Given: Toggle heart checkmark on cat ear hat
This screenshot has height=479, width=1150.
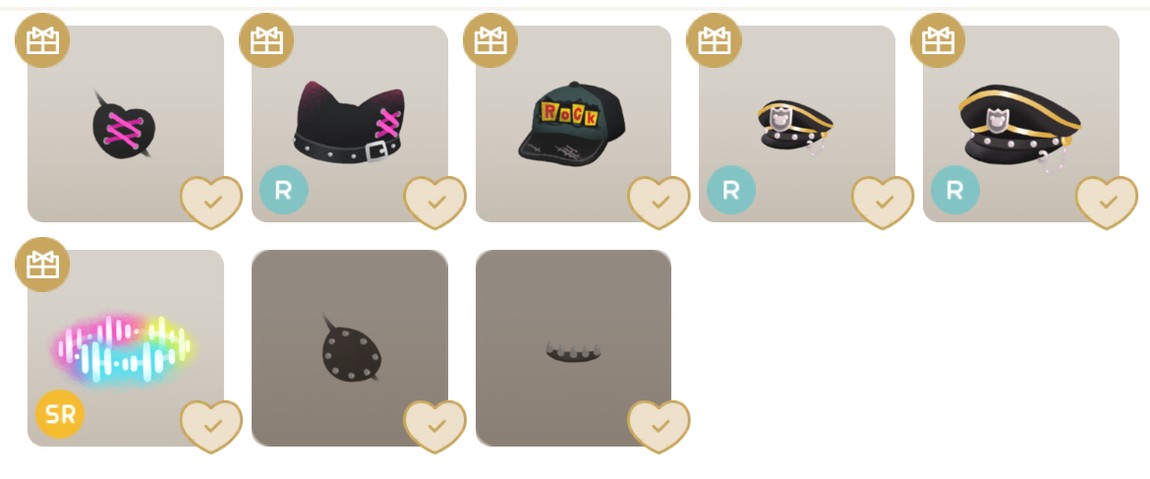Looking at the screenshot, I should click(435, 202).
